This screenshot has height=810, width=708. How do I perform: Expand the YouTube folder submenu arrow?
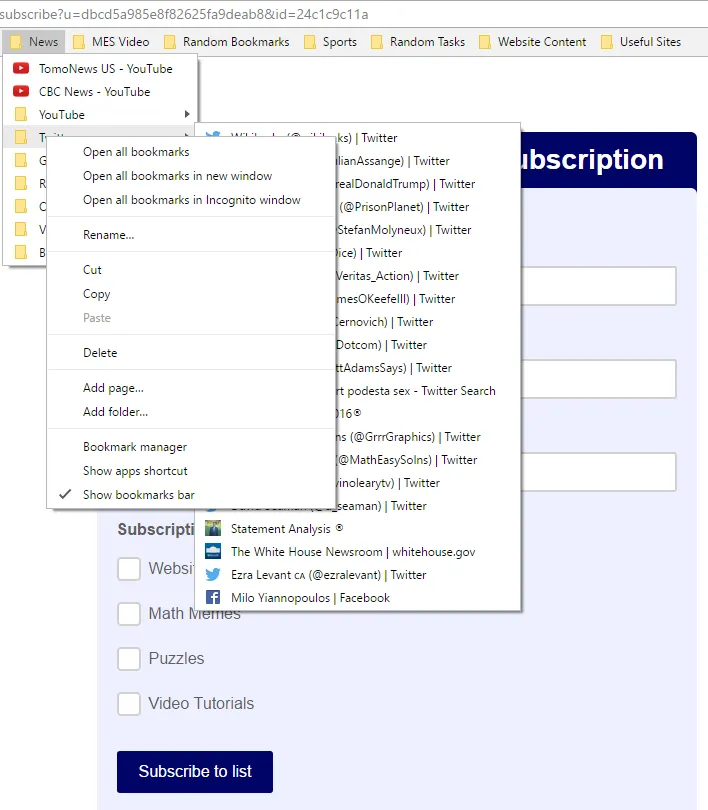pos(187,114)
